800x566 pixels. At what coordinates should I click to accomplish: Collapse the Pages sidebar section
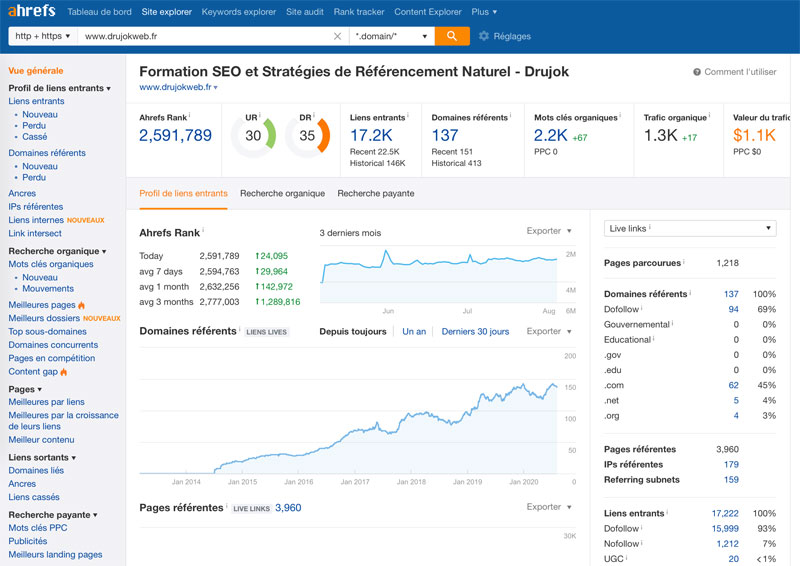(25, 389)
